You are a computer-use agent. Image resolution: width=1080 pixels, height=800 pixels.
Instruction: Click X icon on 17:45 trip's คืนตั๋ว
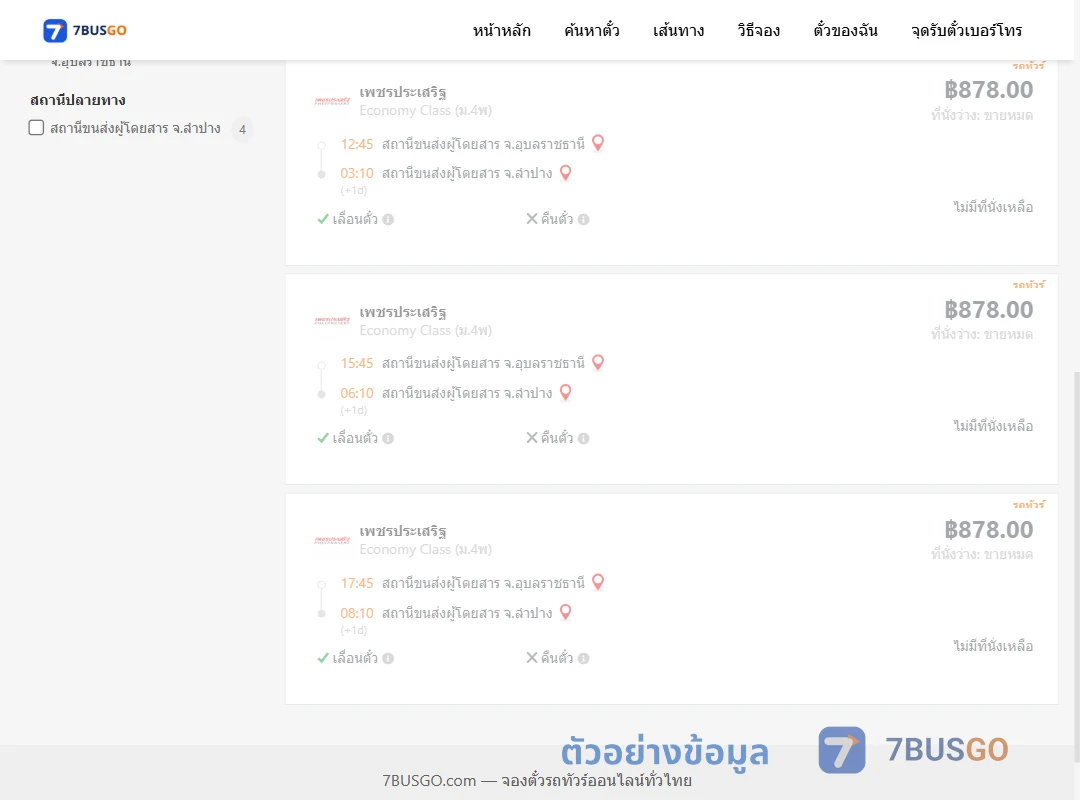[x=532, y=658]
